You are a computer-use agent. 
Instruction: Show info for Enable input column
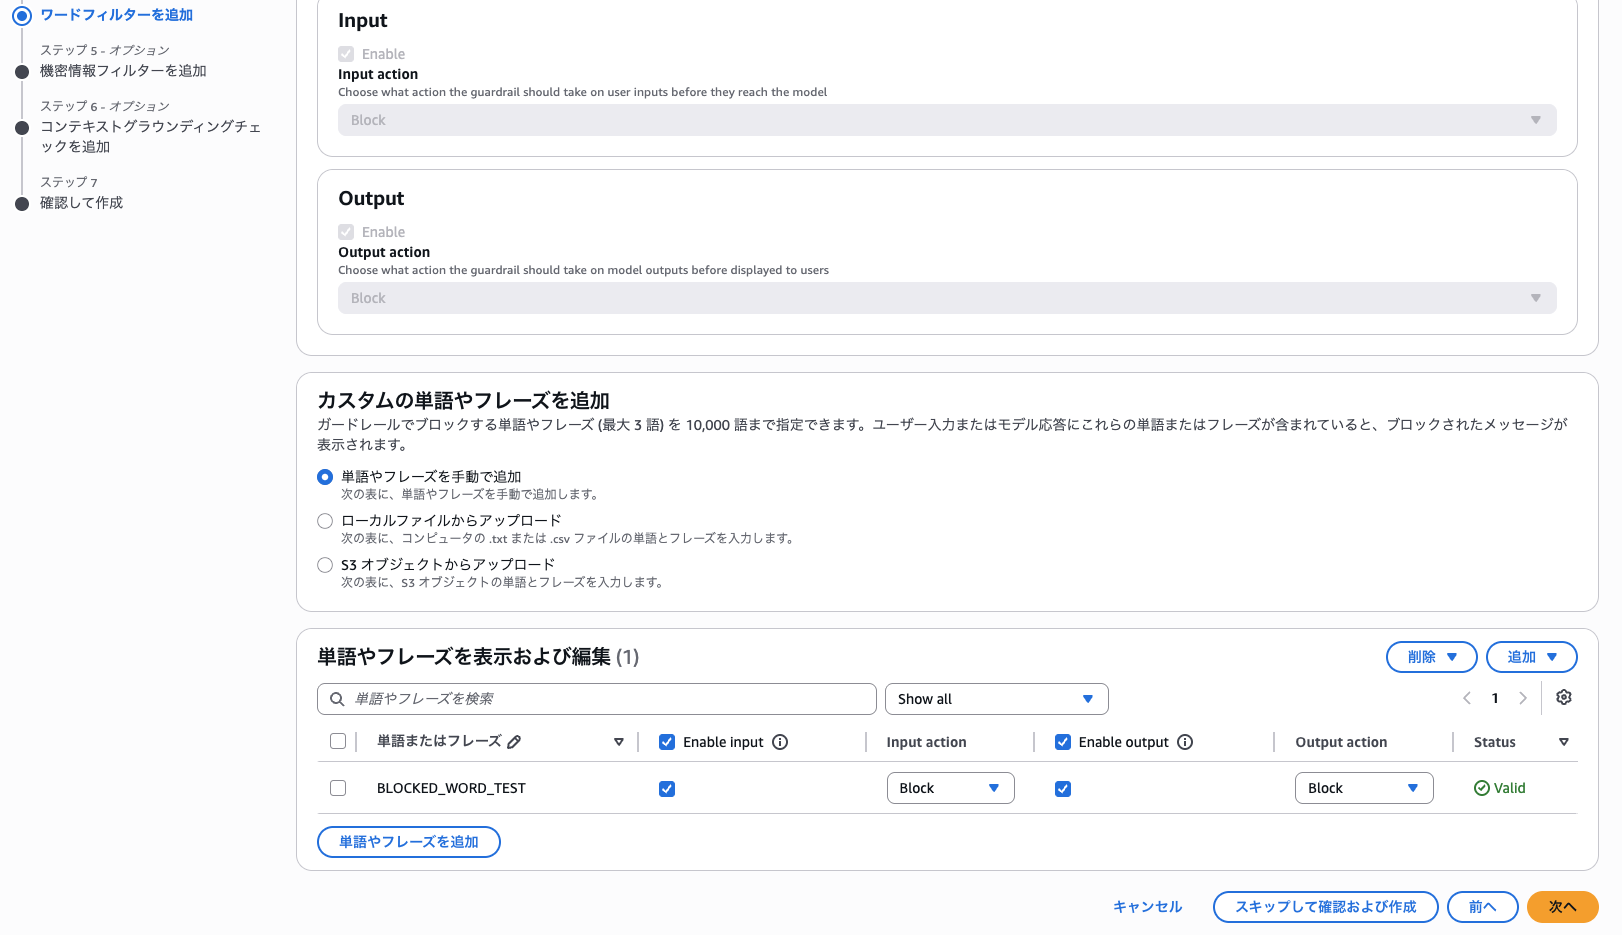point(780,742)
